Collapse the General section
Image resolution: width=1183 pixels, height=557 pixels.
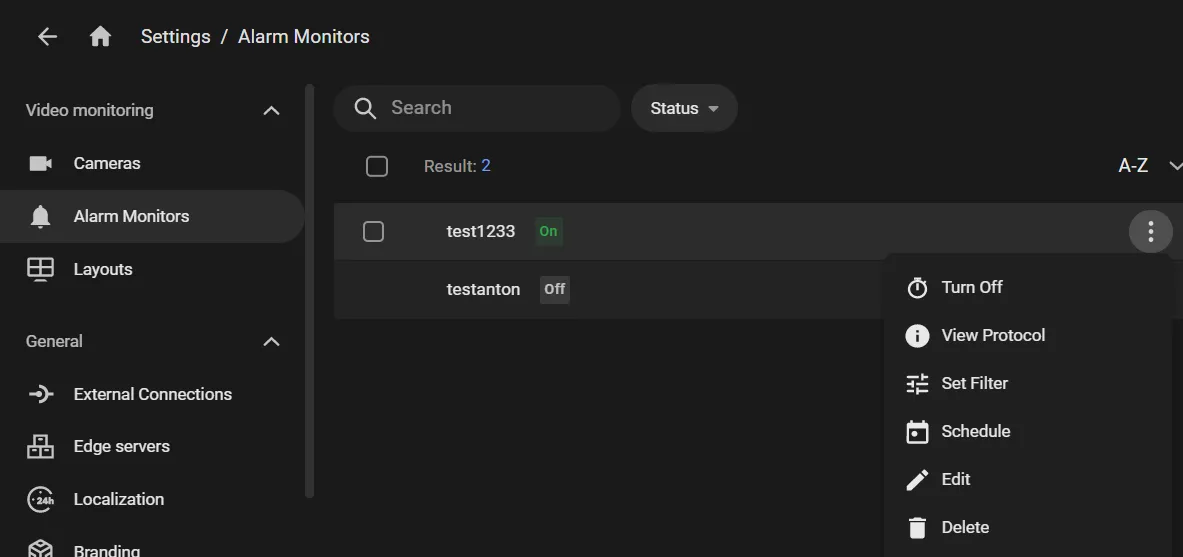coord(271,342)
